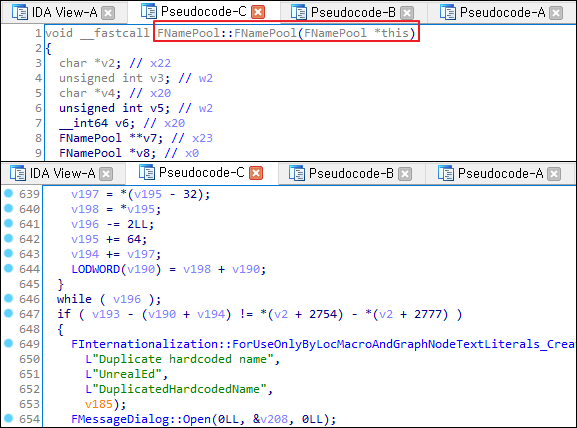
Task: Click variable v193 in if condition
Action: point(106,314)
